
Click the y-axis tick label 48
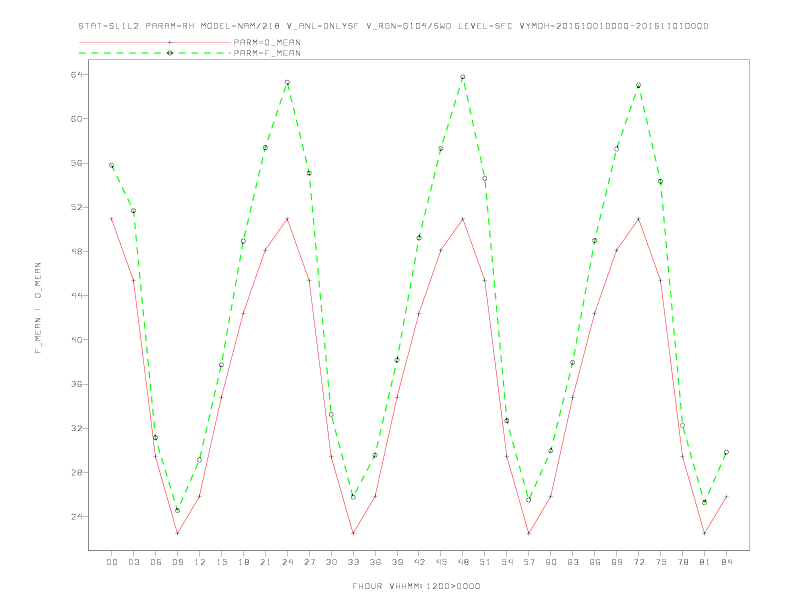[76, 251]
